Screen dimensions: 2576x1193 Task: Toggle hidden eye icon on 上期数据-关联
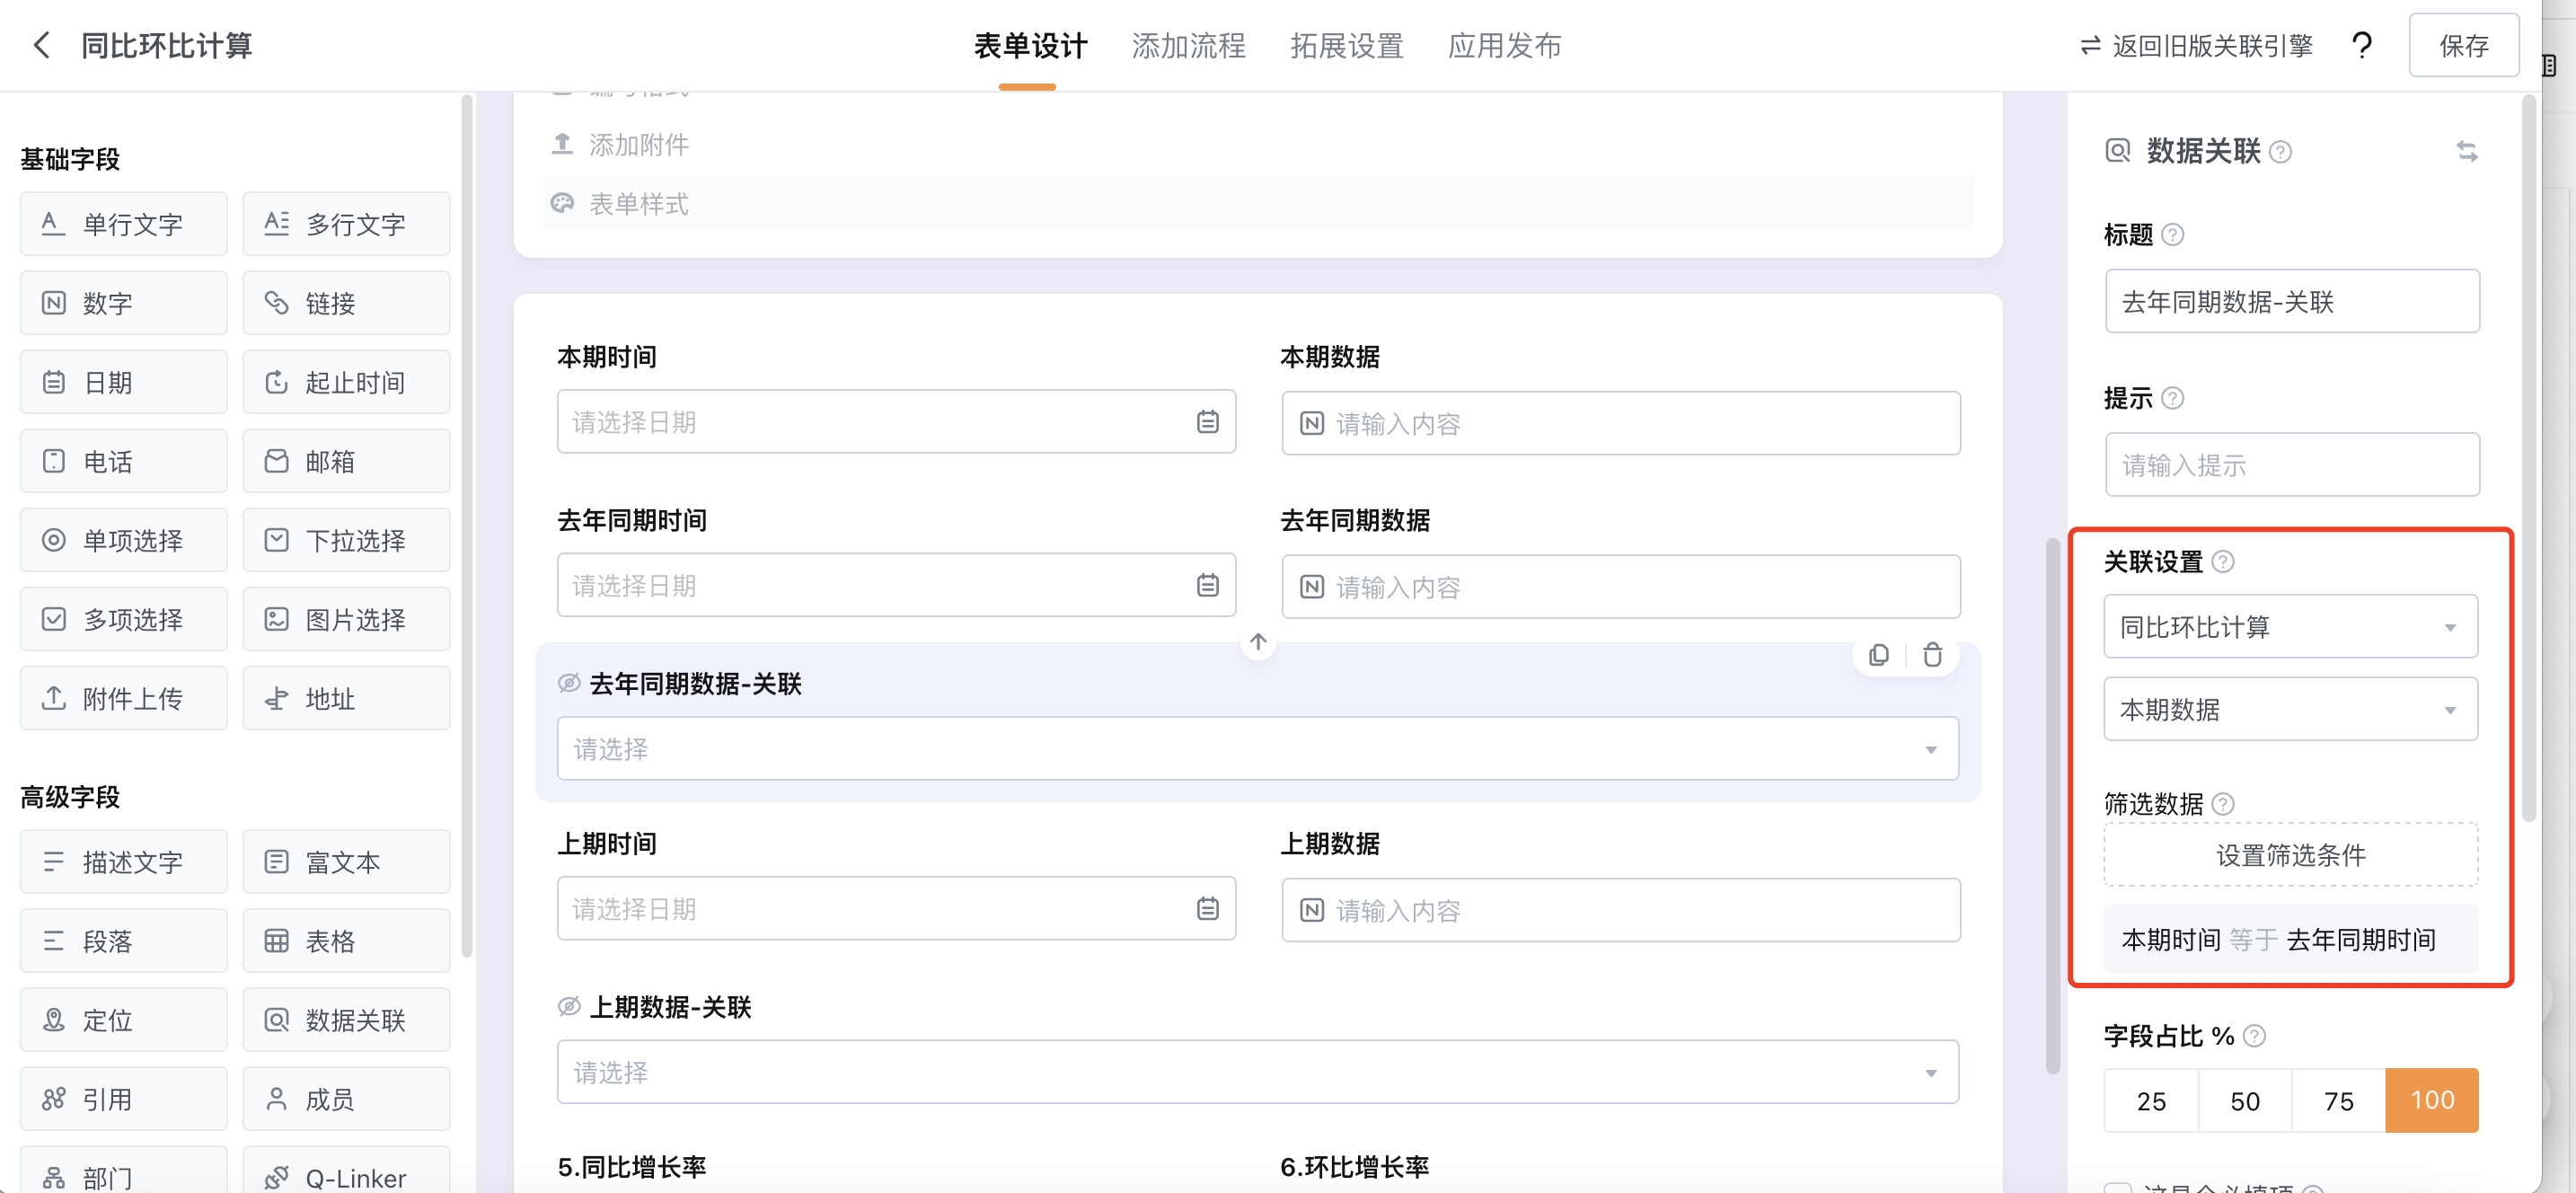click(x=569, y=1006)
